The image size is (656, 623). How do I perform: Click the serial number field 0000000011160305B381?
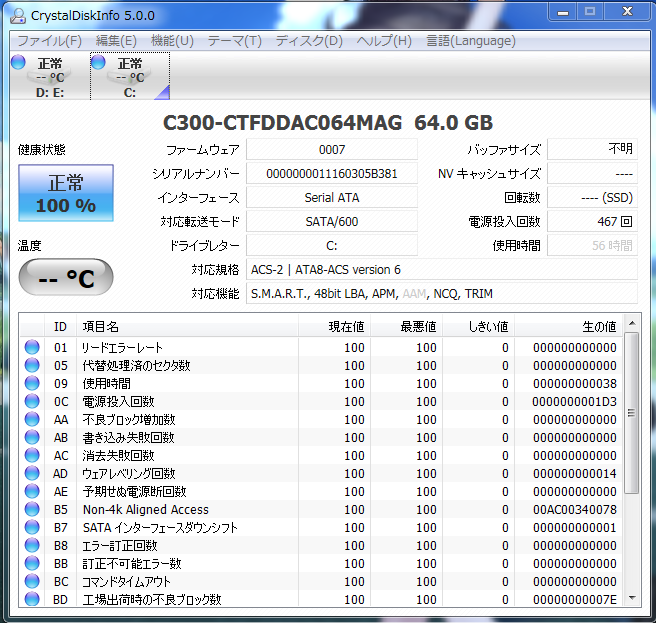click(x=332, y=173)
